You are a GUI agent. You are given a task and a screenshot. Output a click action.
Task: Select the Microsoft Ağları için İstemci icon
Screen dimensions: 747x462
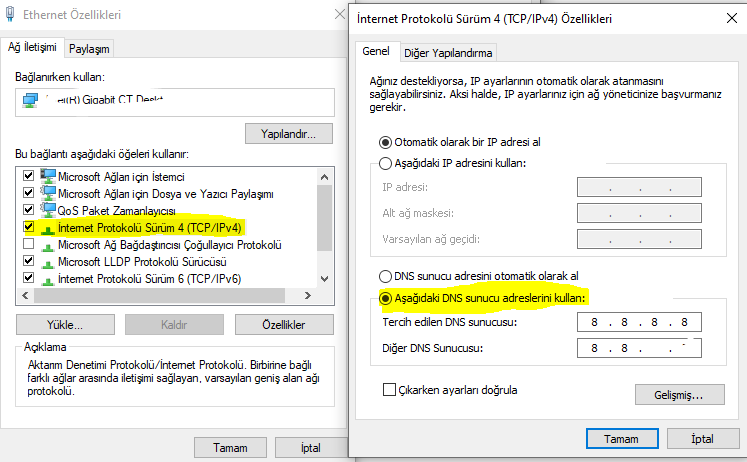(48, 176)
